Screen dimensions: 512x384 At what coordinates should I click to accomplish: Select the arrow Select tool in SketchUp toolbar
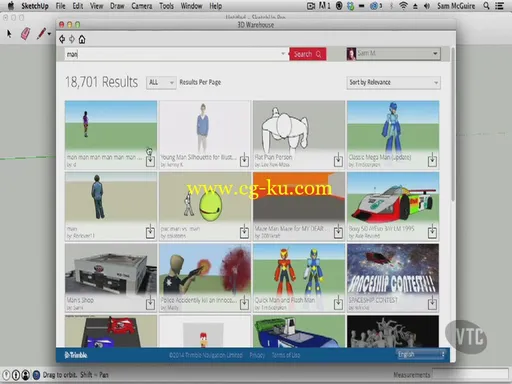pos(9,33)
